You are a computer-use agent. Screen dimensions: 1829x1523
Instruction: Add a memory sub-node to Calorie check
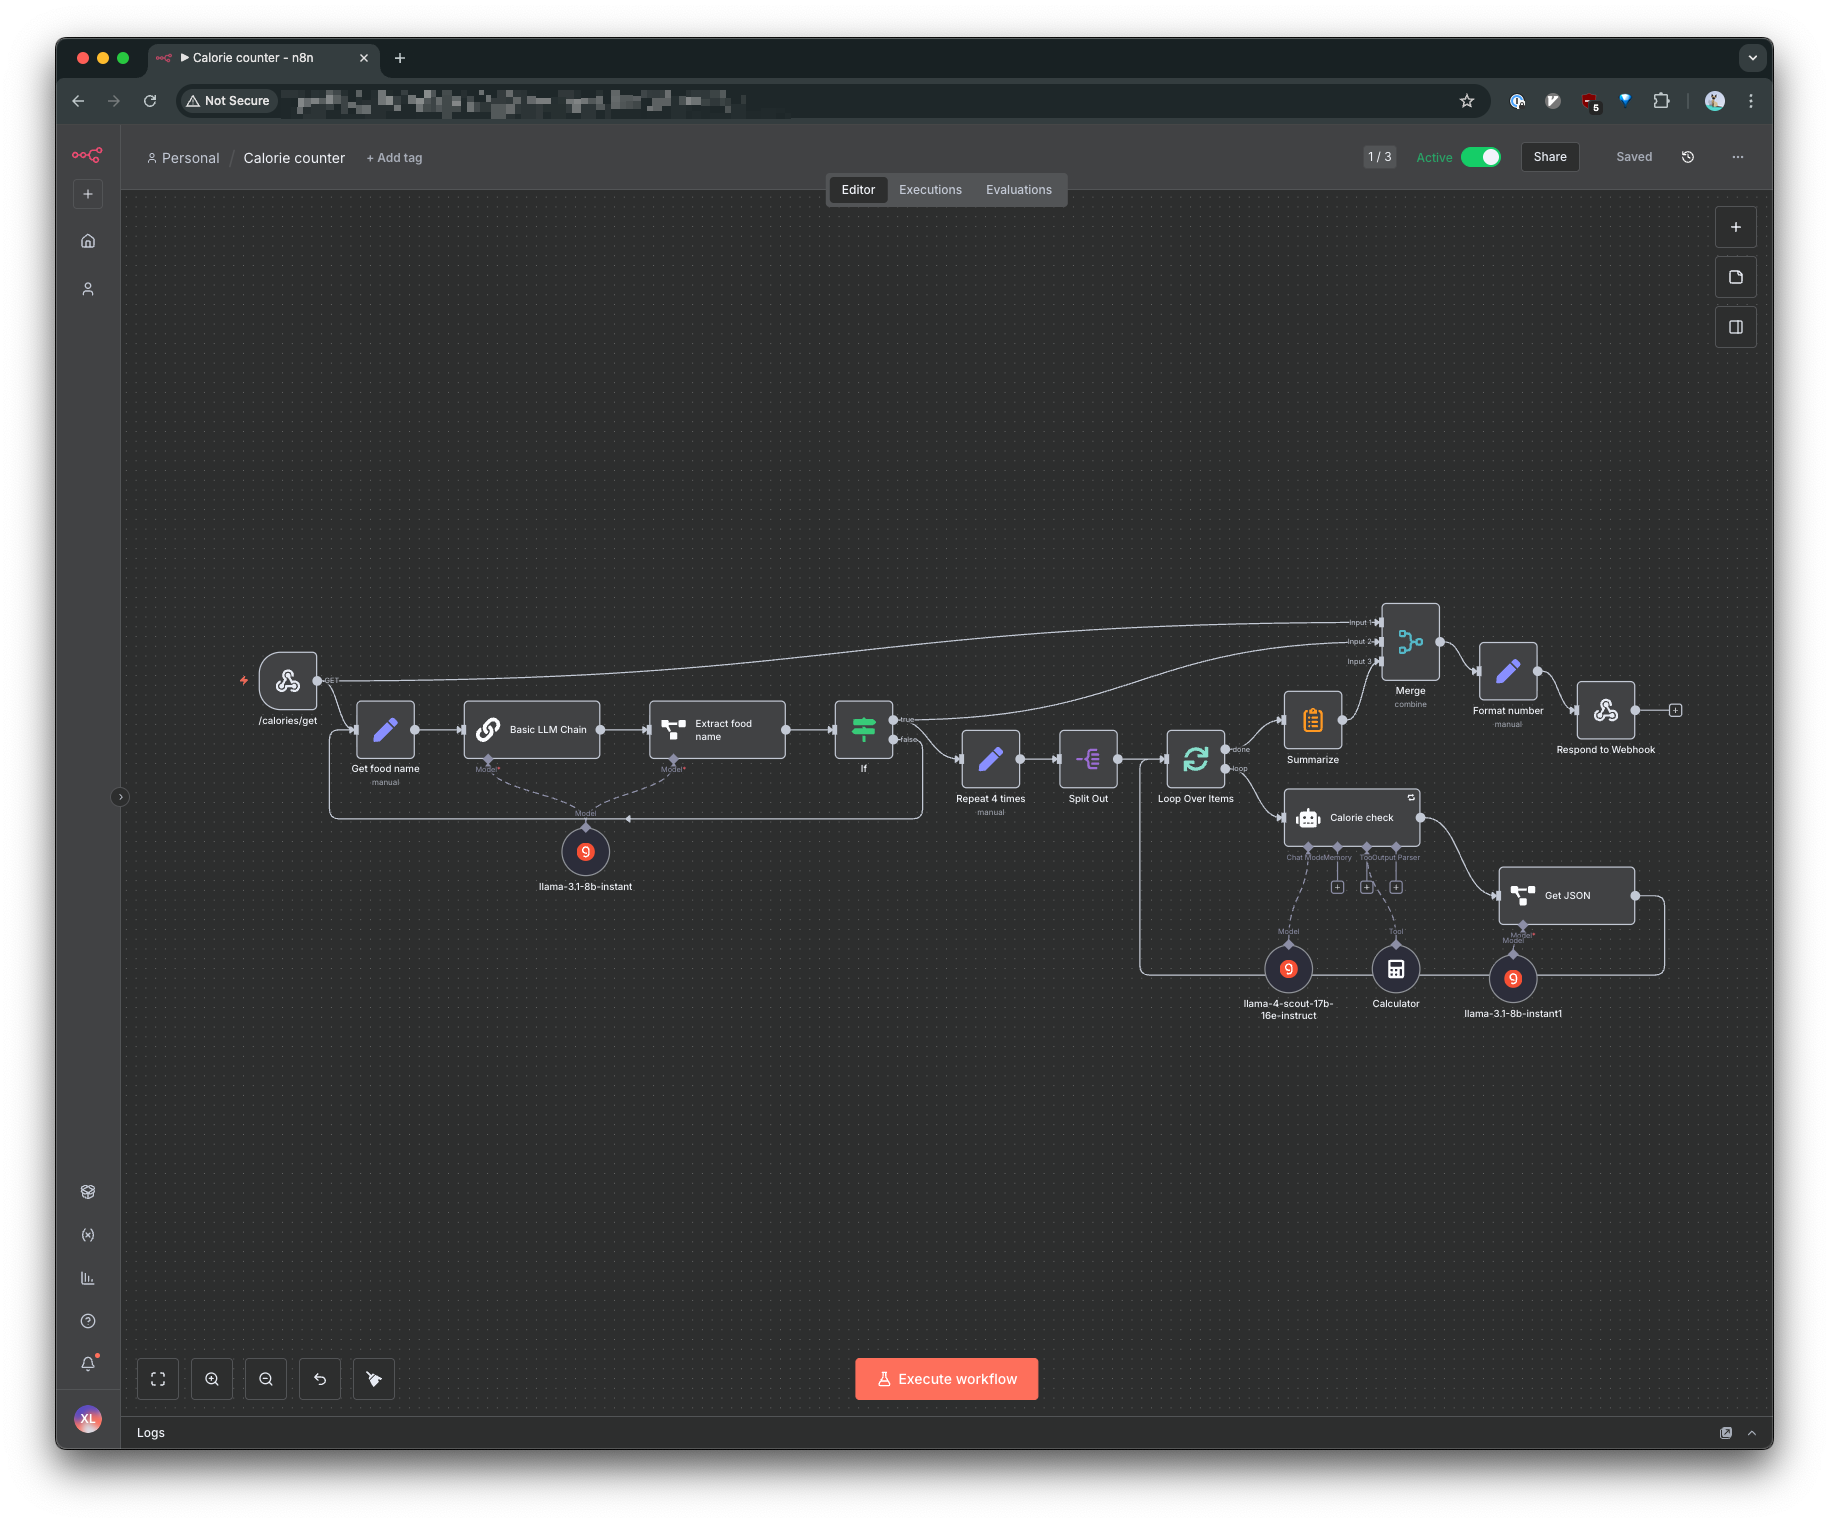(x=1337, y=887)
